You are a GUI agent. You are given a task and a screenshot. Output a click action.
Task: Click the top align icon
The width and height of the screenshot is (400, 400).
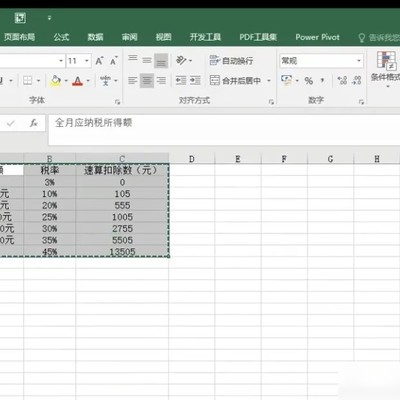pyautogui.click(x=133, y=60)
